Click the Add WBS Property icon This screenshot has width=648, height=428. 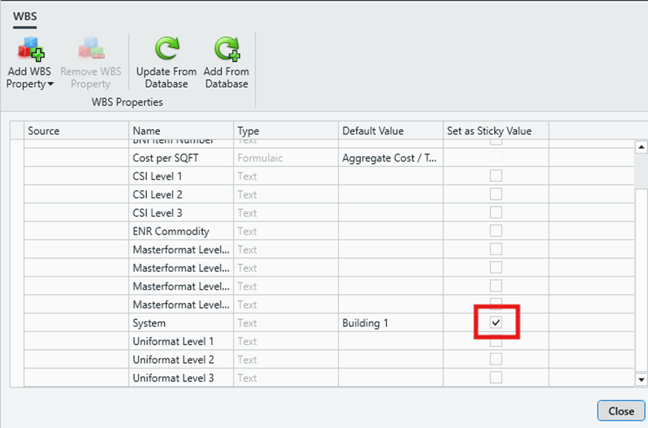pos(30,51)
